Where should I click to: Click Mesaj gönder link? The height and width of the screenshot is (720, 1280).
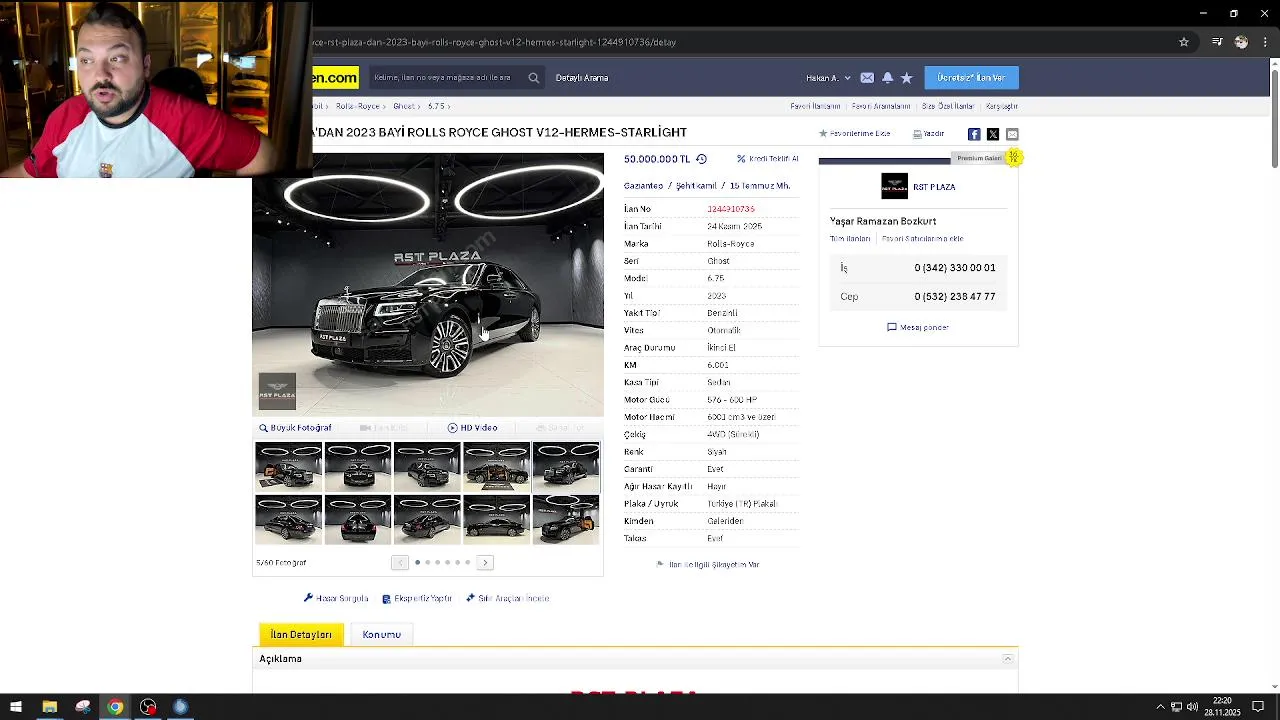coord(918,327)
